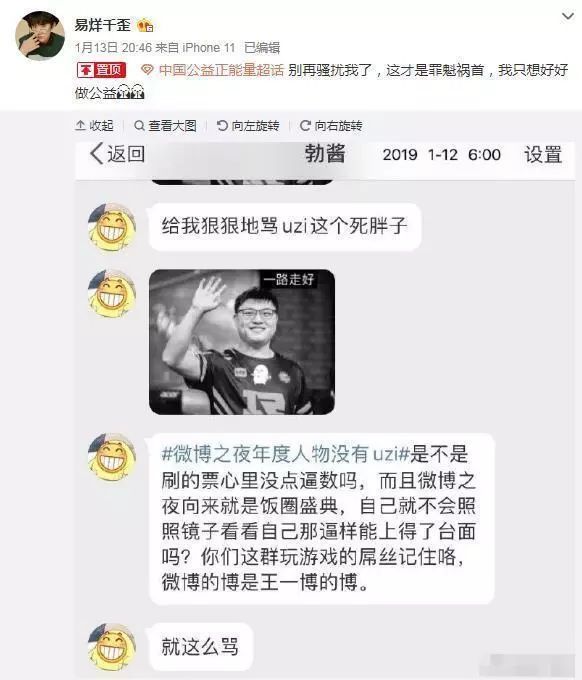
Task: Rotate image right with 向右旋转
Action: (x=331, y=126)
